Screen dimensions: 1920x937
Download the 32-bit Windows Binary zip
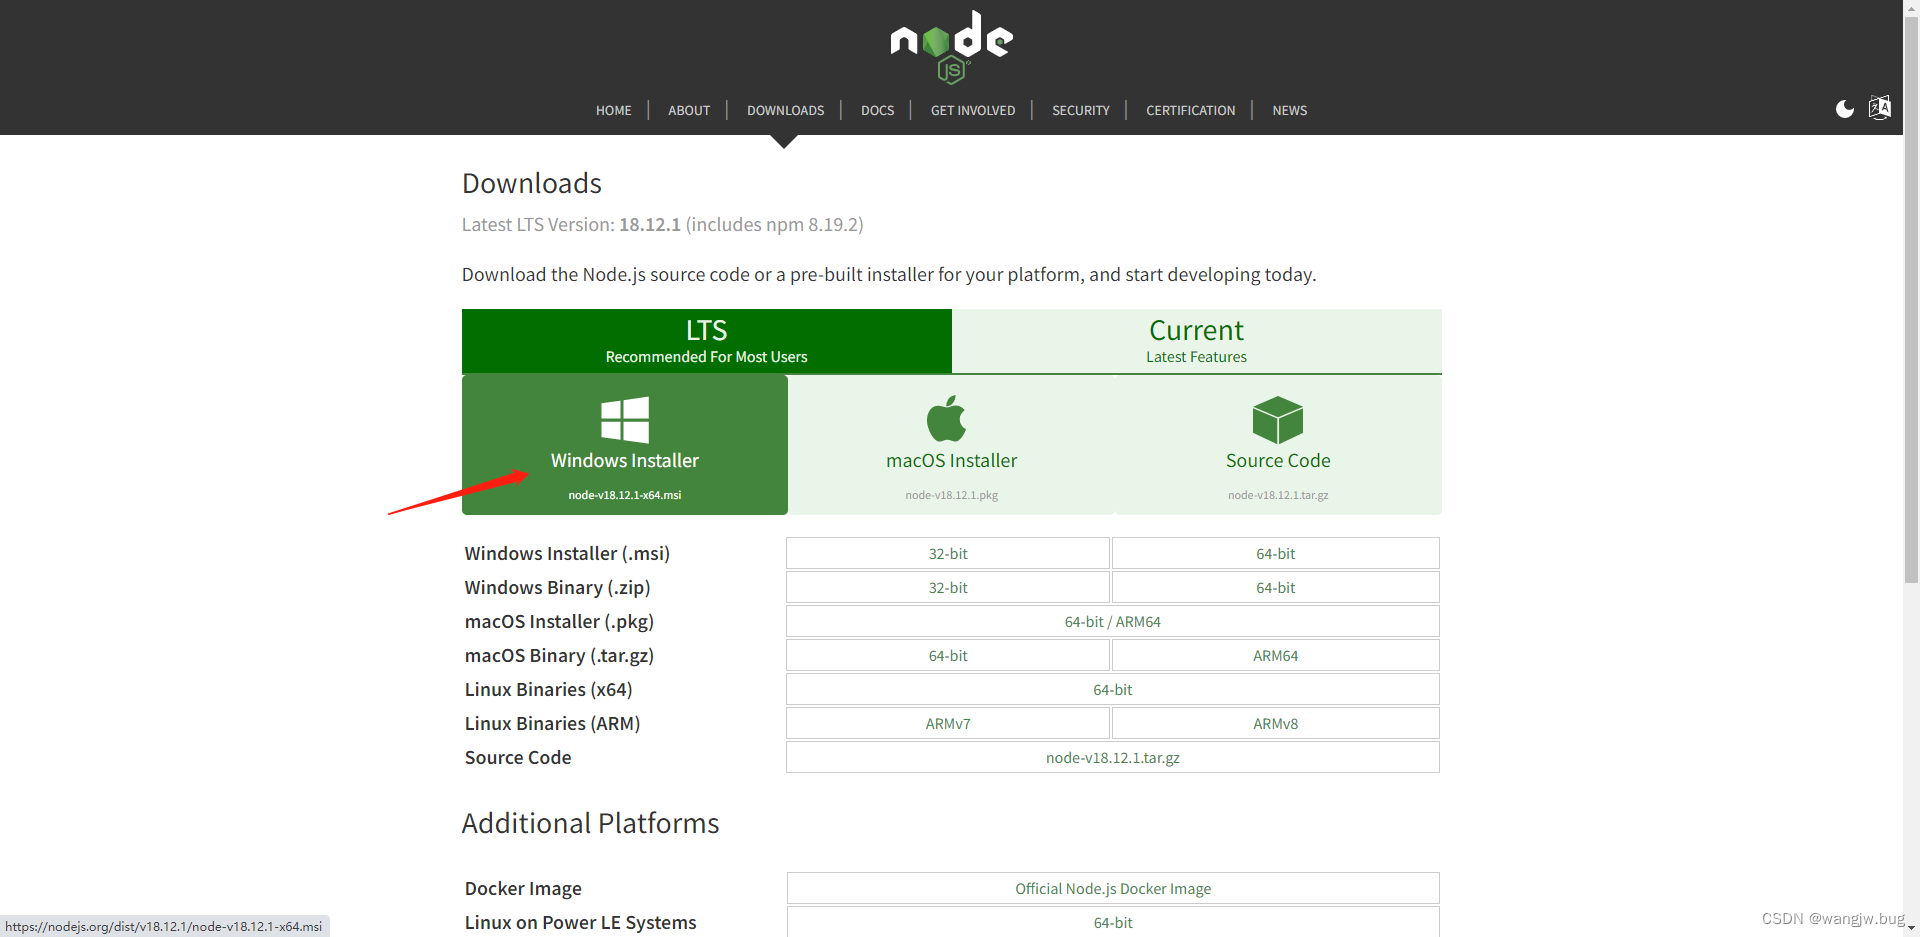[947, 587]
